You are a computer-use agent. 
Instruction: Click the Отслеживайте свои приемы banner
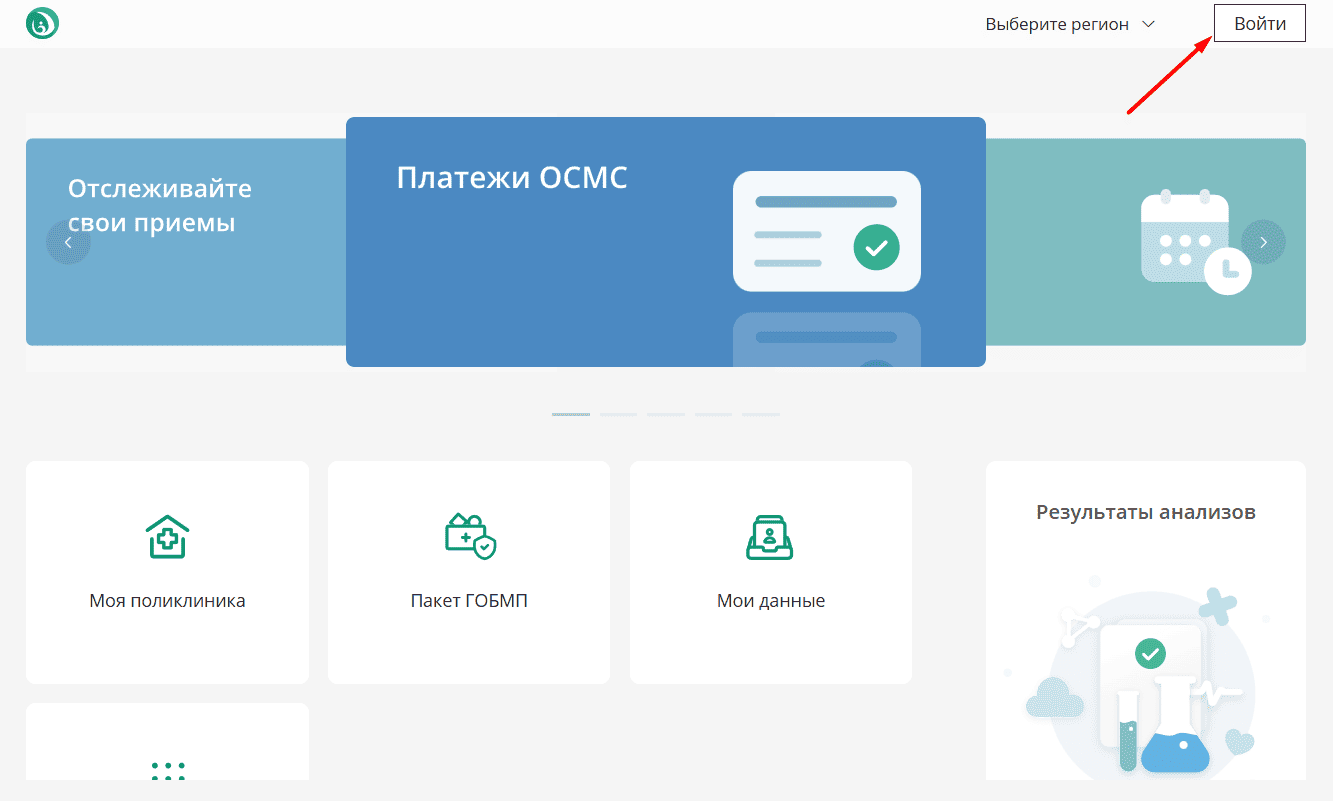coord(160,206)
